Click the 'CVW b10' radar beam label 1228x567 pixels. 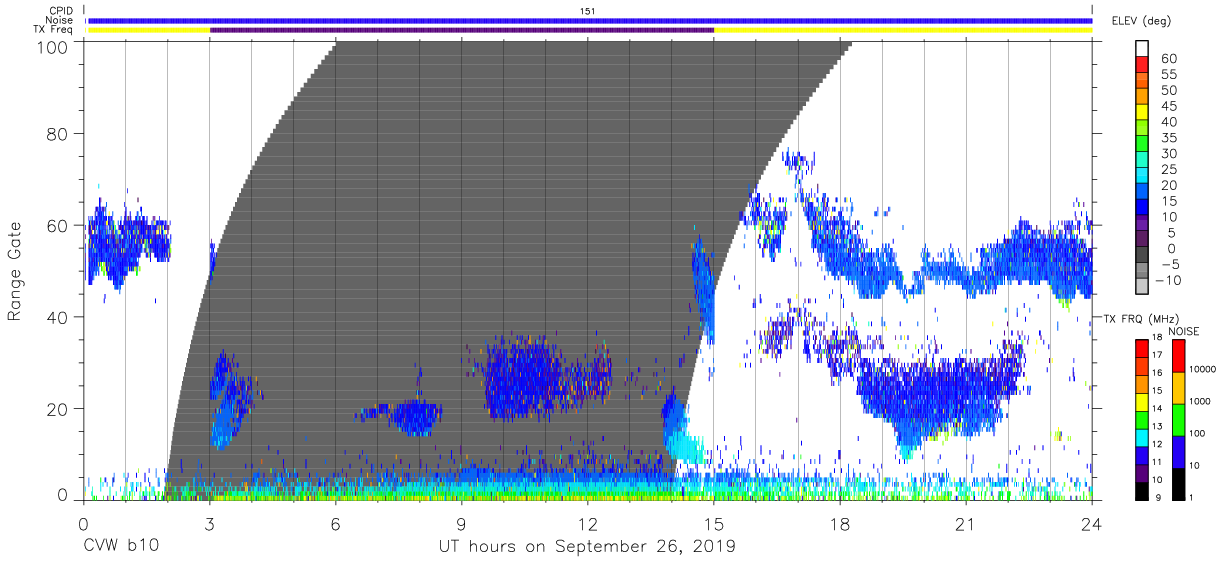click(119, 547)
